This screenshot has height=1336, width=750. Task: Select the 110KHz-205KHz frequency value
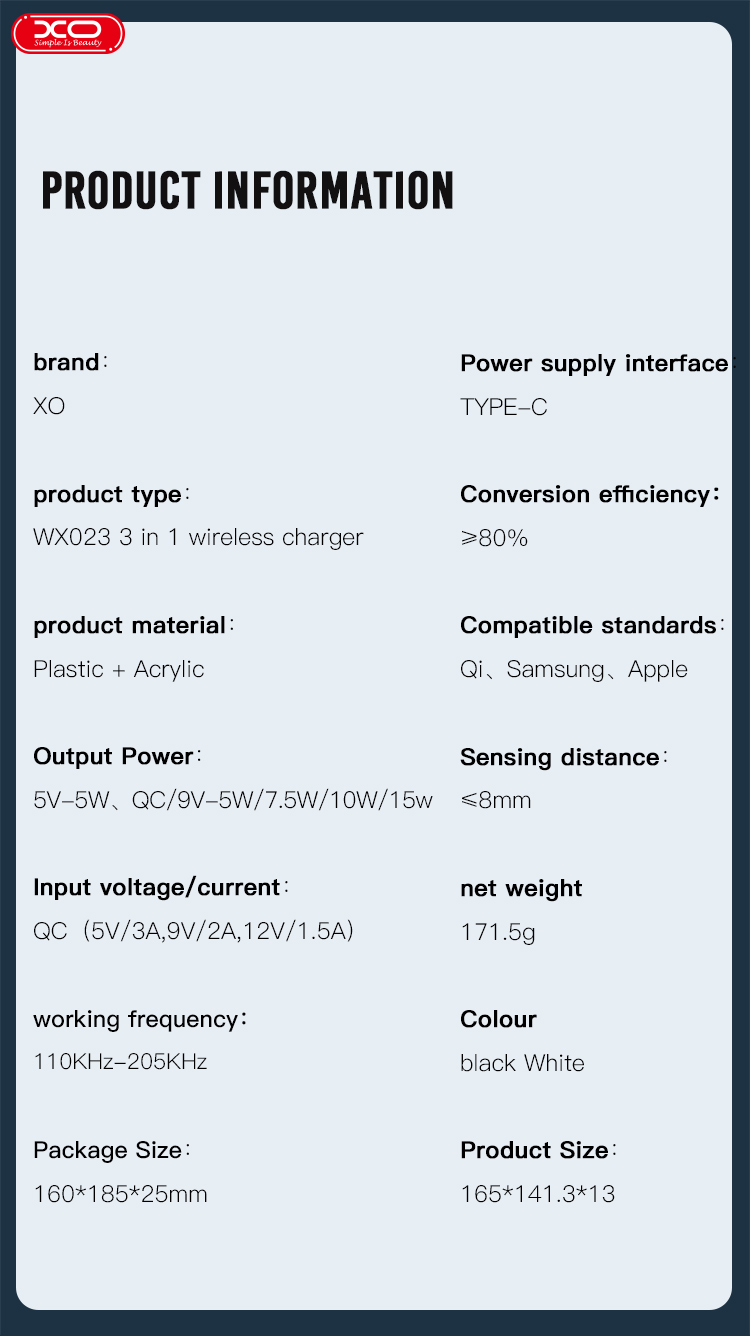pos(120,1061)
